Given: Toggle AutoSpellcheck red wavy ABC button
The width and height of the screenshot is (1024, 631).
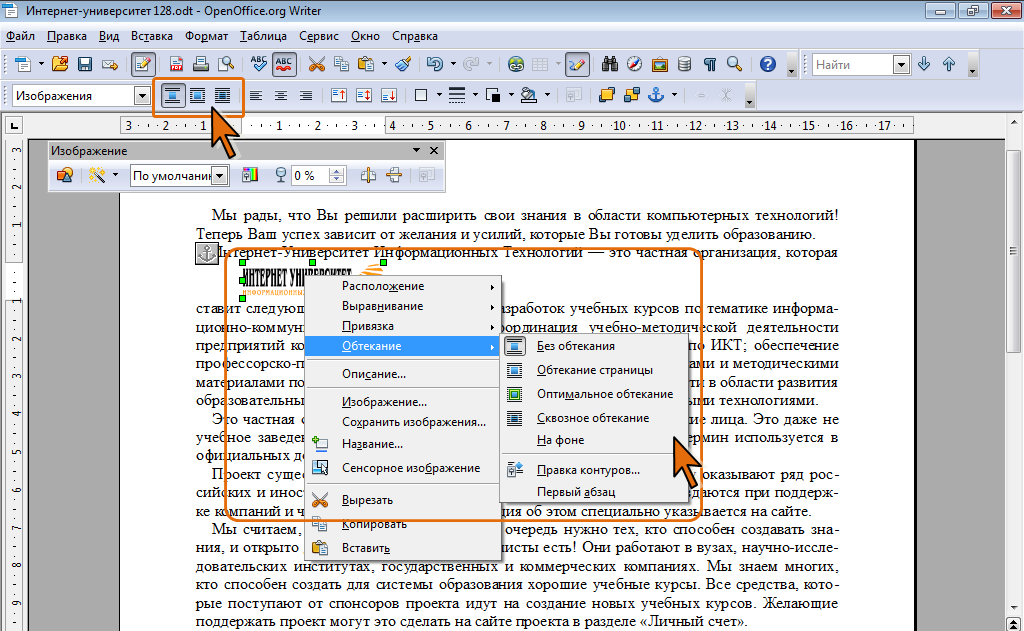Looking at the screenshot, I should (x=284, y=64).
